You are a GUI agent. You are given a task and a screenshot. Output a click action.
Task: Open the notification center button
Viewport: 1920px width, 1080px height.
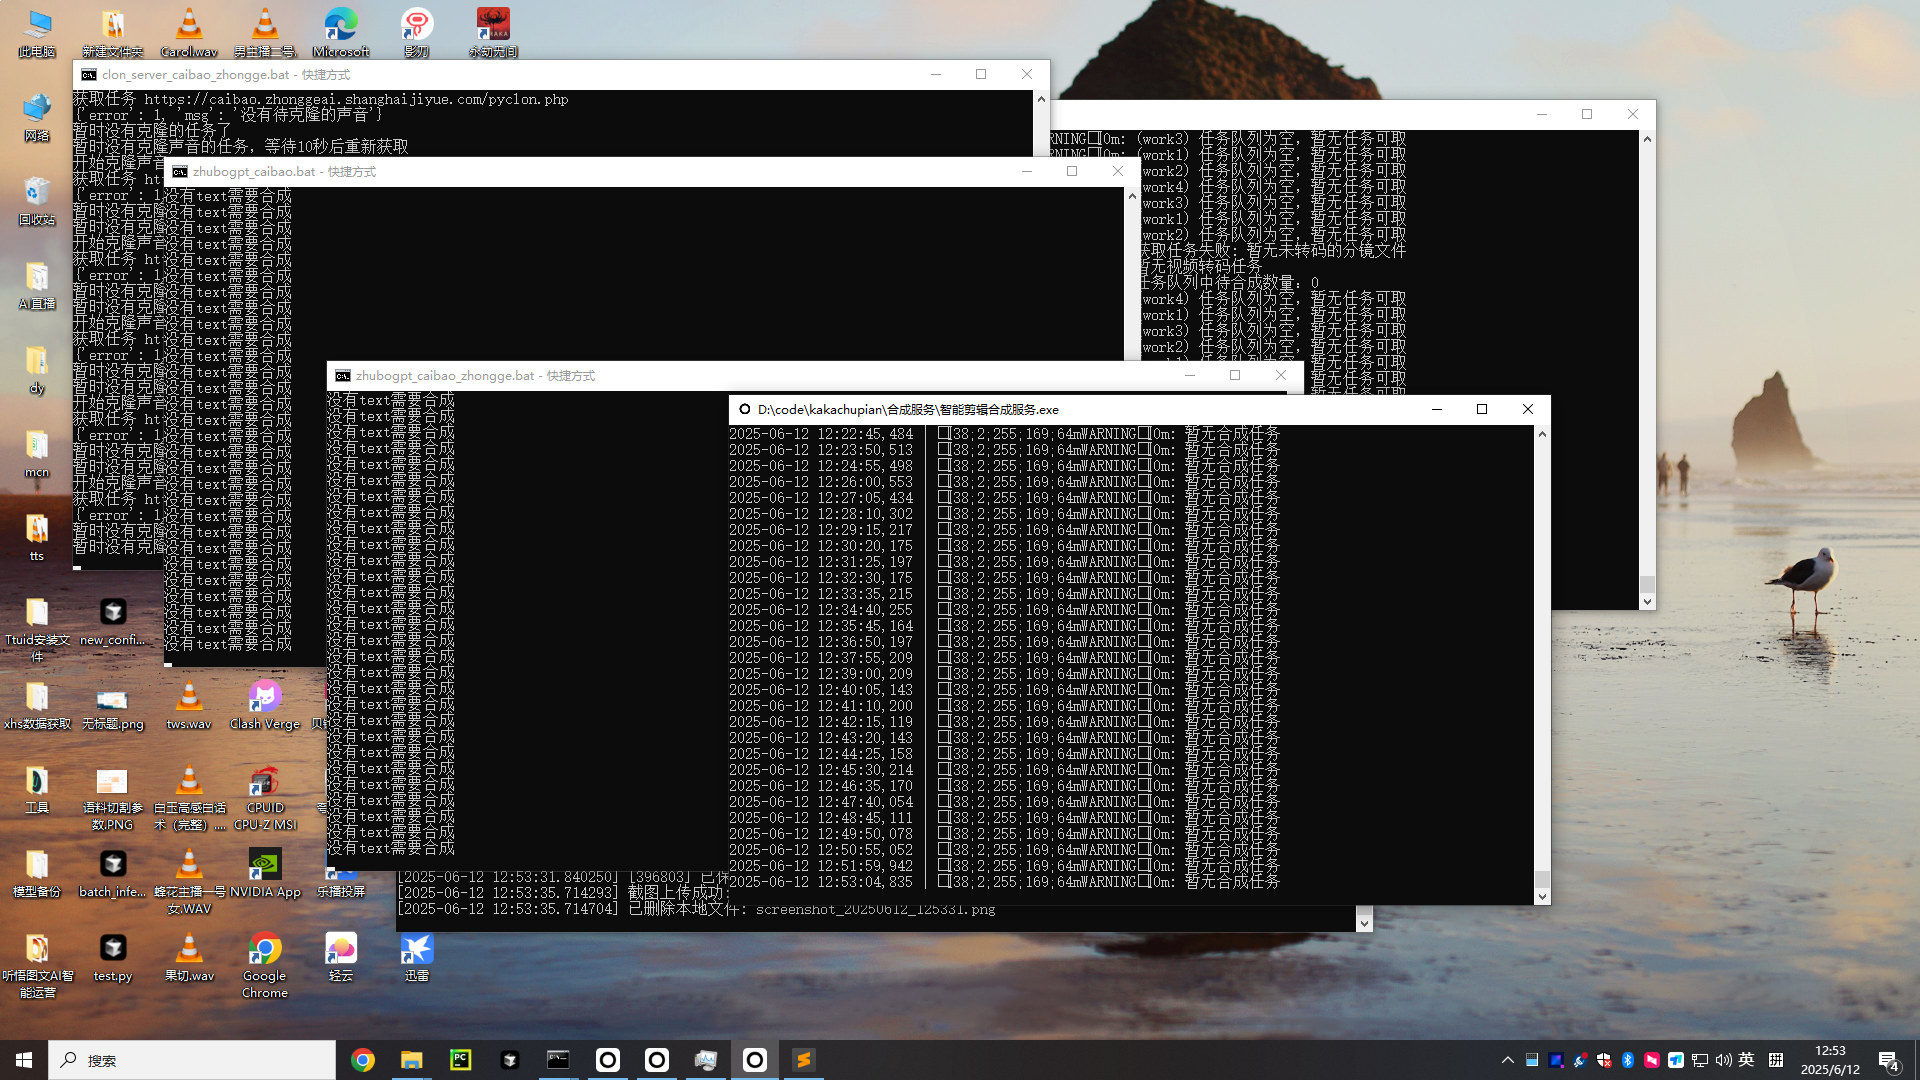pos(1888,1060)
